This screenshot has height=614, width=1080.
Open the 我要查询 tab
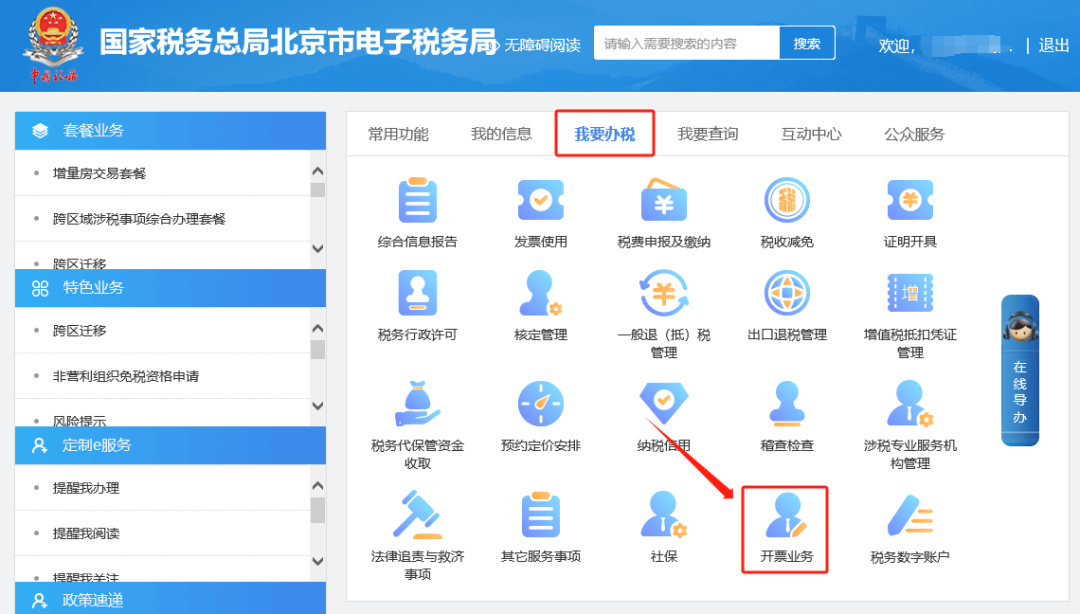pos(708,134)
